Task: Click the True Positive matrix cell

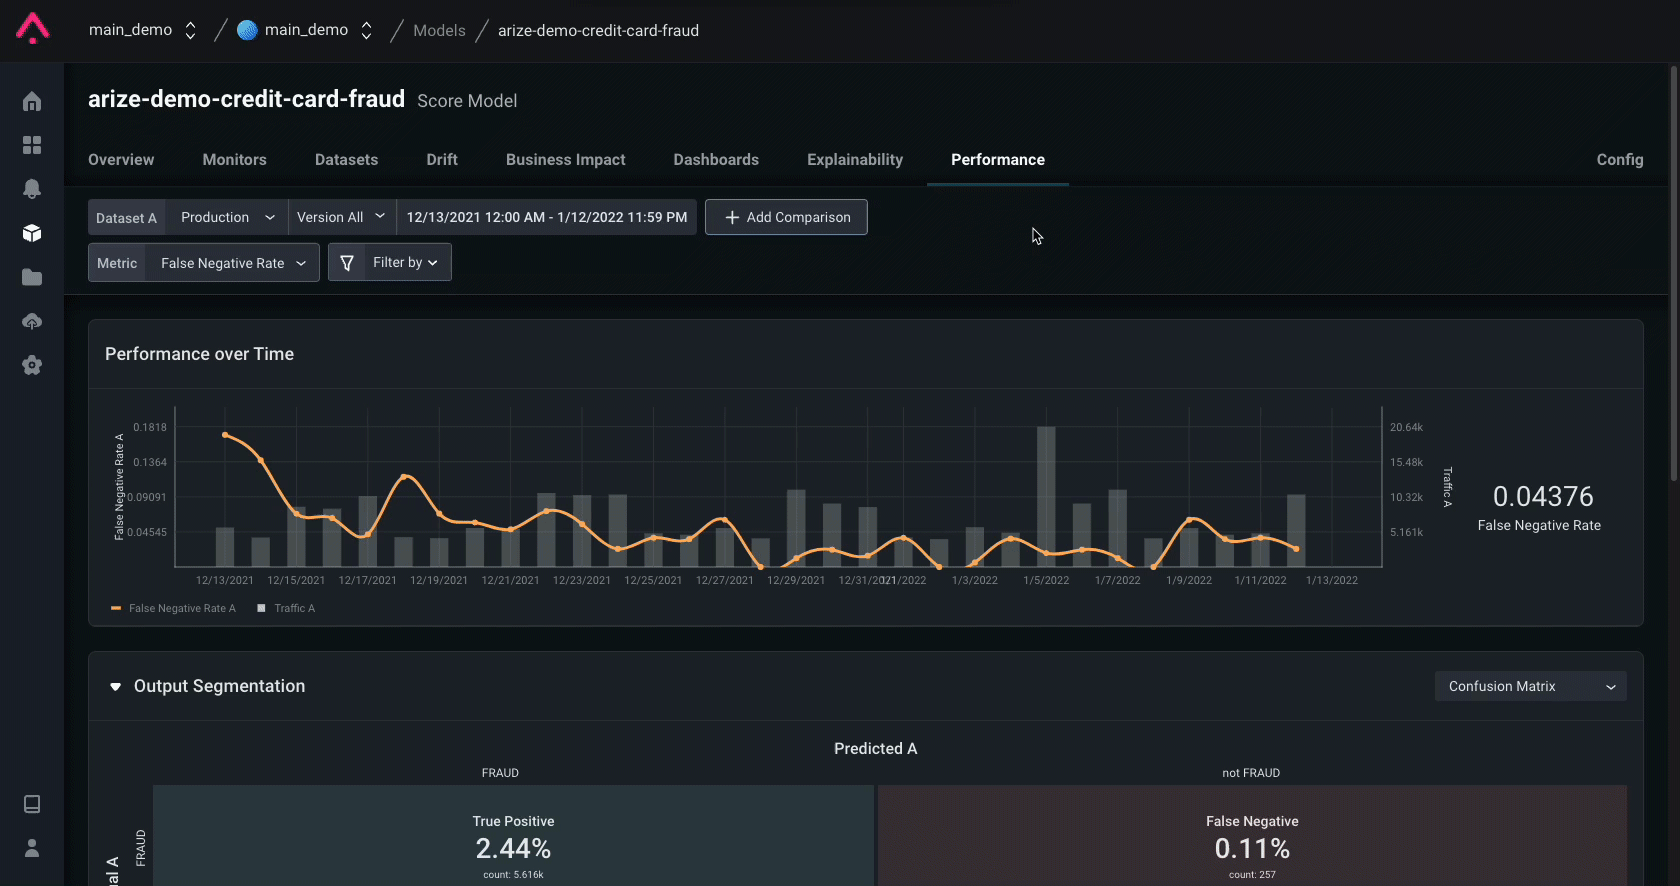Action: tap(513, 836)
